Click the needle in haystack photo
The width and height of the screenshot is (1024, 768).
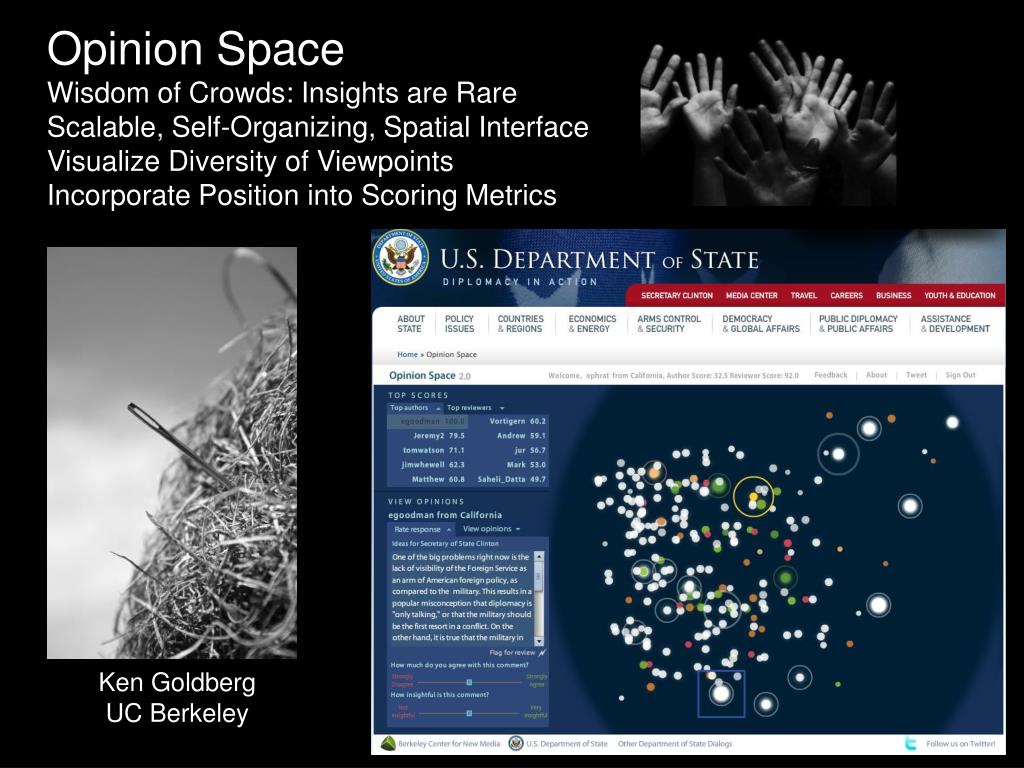(x=172, y=453)
